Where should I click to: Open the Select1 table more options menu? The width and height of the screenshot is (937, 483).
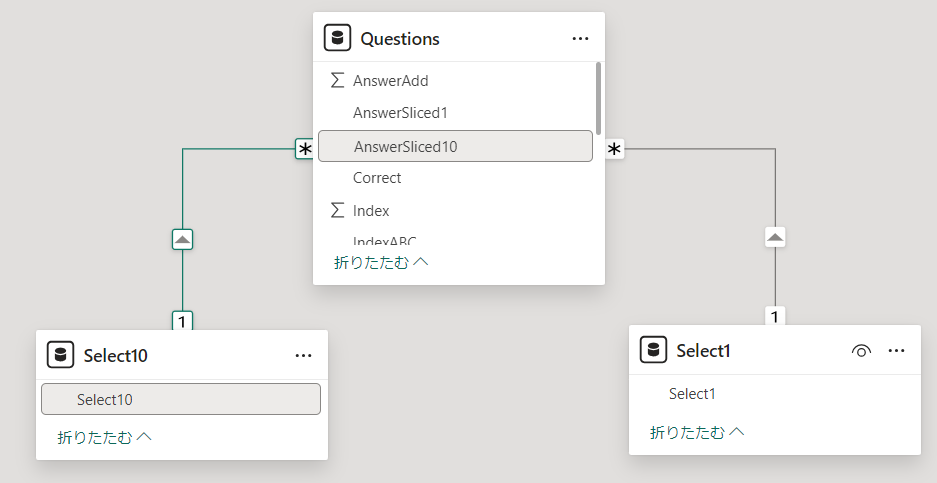[x=896, y=350]
